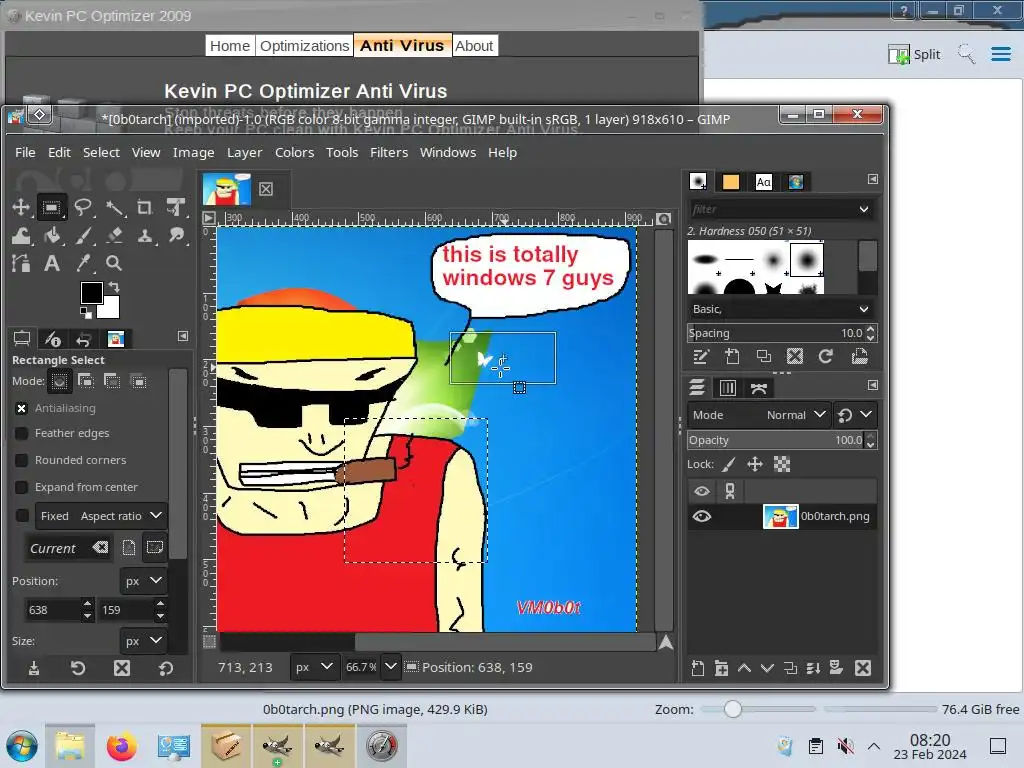Image resolution: width=1024 pixels, height=768 pixels.
Task: Switch aspect ratio to landscape orientation
Action: tap(155, 547)
